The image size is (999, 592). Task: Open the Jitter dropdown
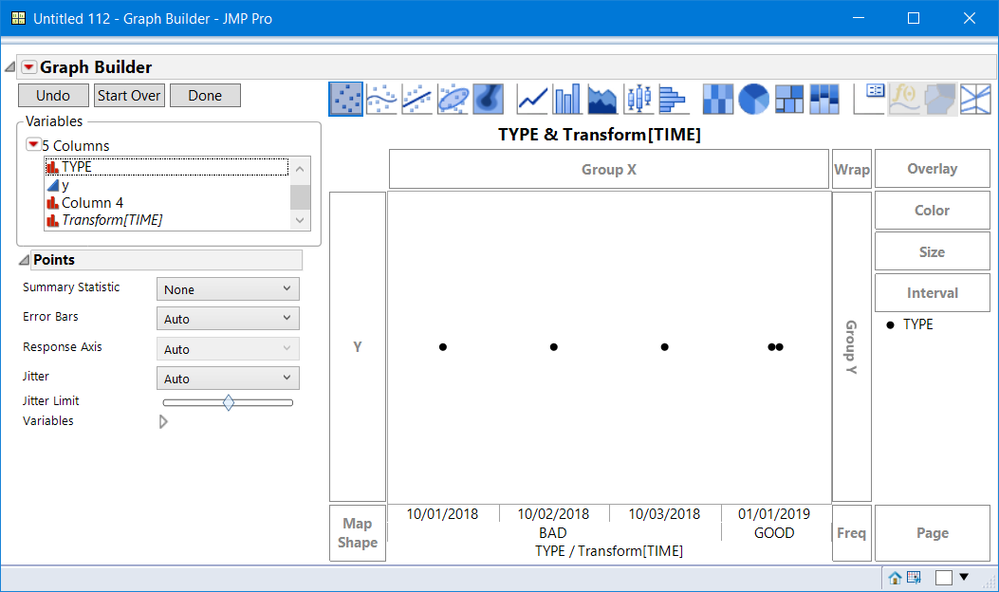tap(227, 379)
